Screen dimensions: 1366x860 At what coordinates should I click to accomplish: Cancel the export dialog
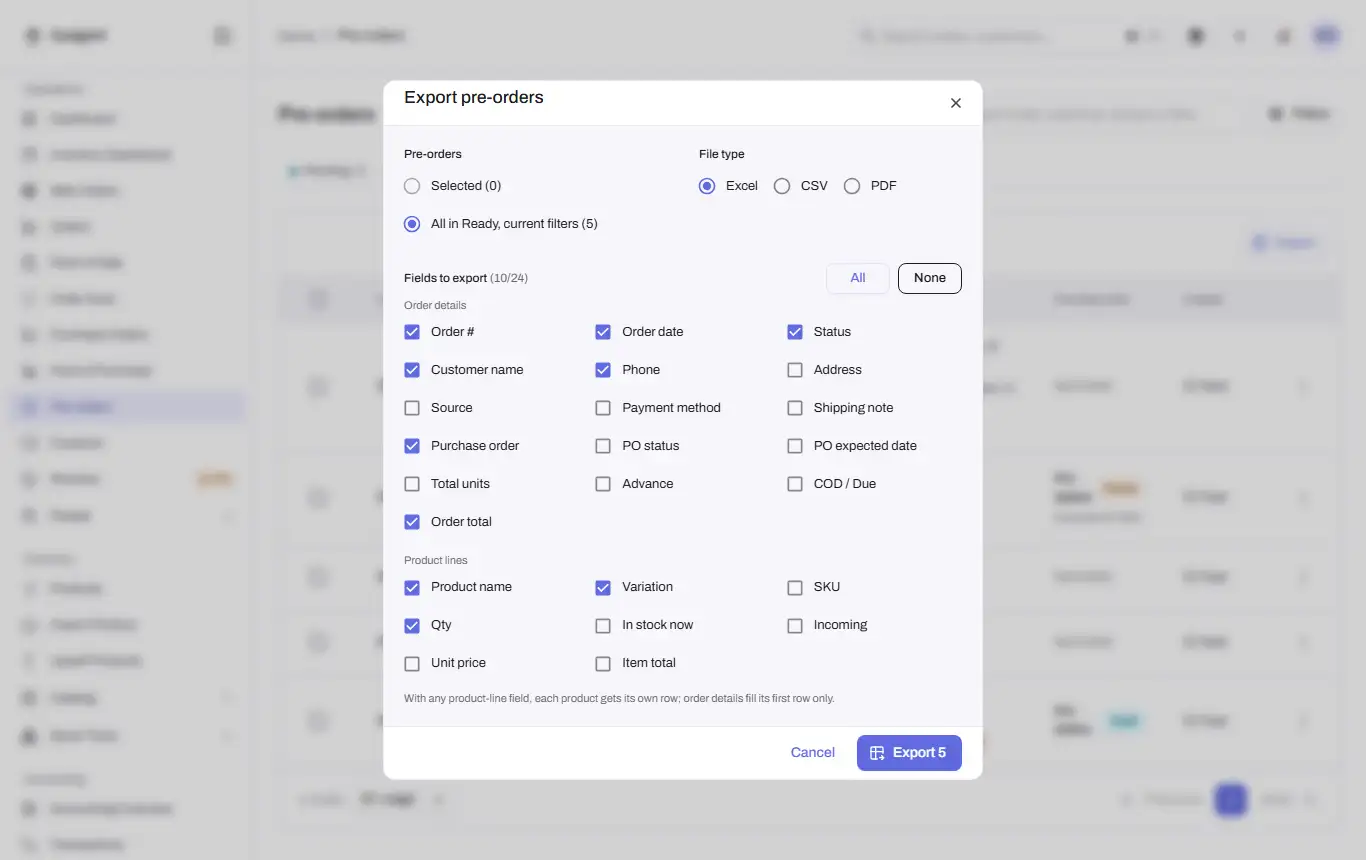tap(813, 753)
